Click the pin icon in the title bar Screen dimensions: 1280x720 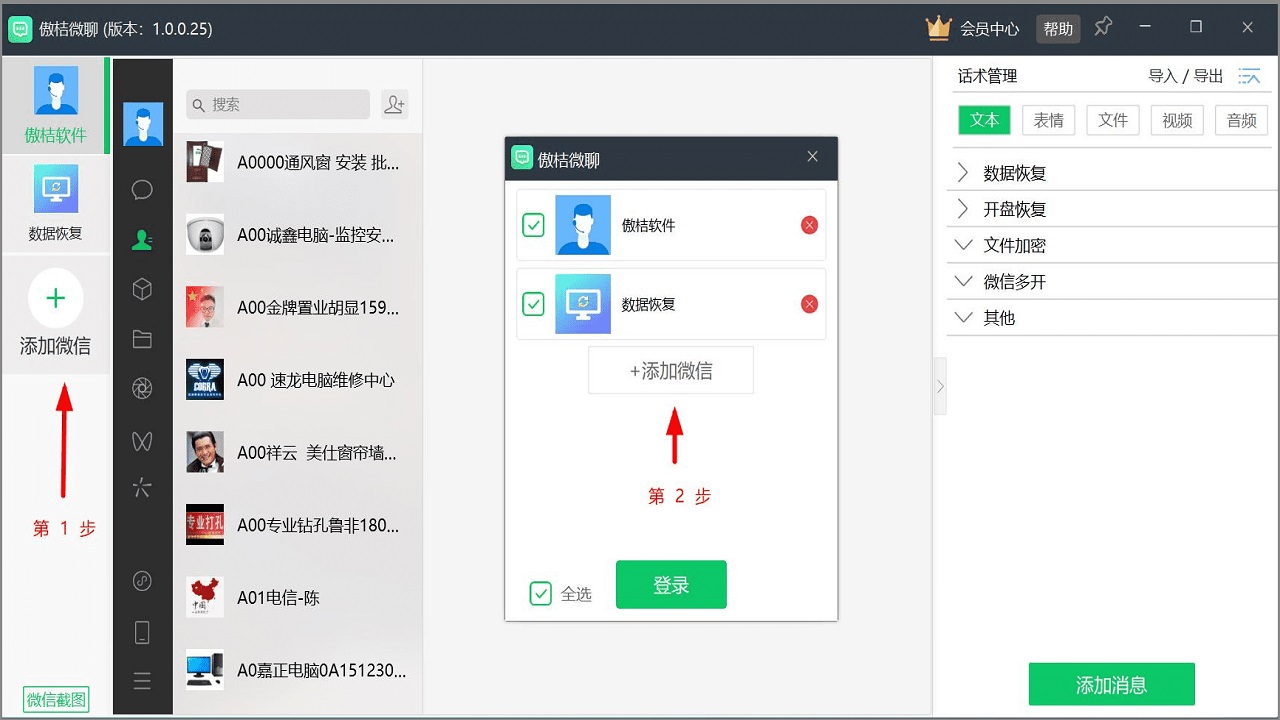pos(1103,28)
